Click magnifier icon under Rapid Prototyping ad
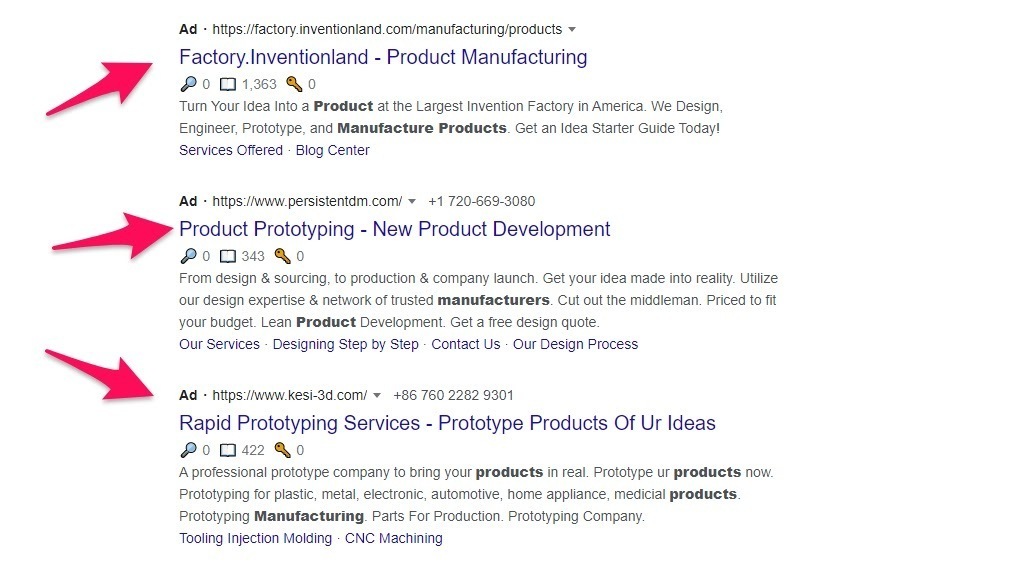The width and height of the screenshot is (1010, 582). pos(188,451)
